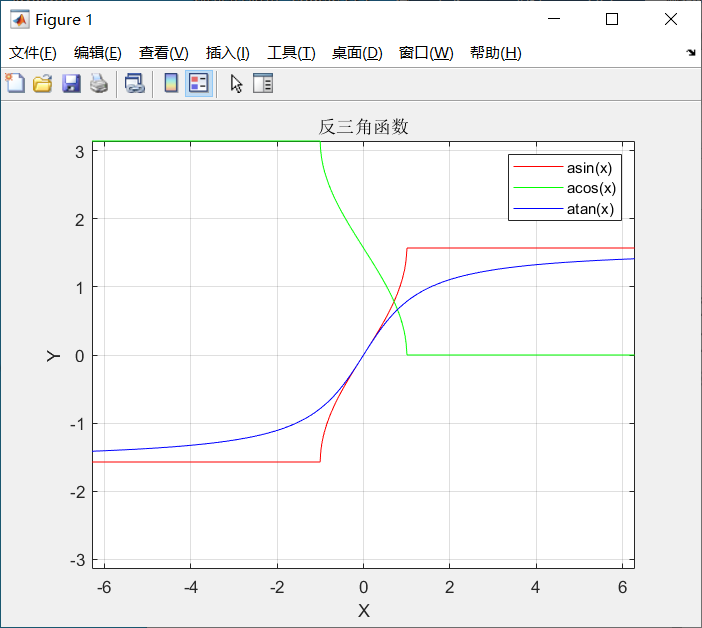Close the Figure 1 window
This screenshot has width=702, height=628.
pos(671,19)
